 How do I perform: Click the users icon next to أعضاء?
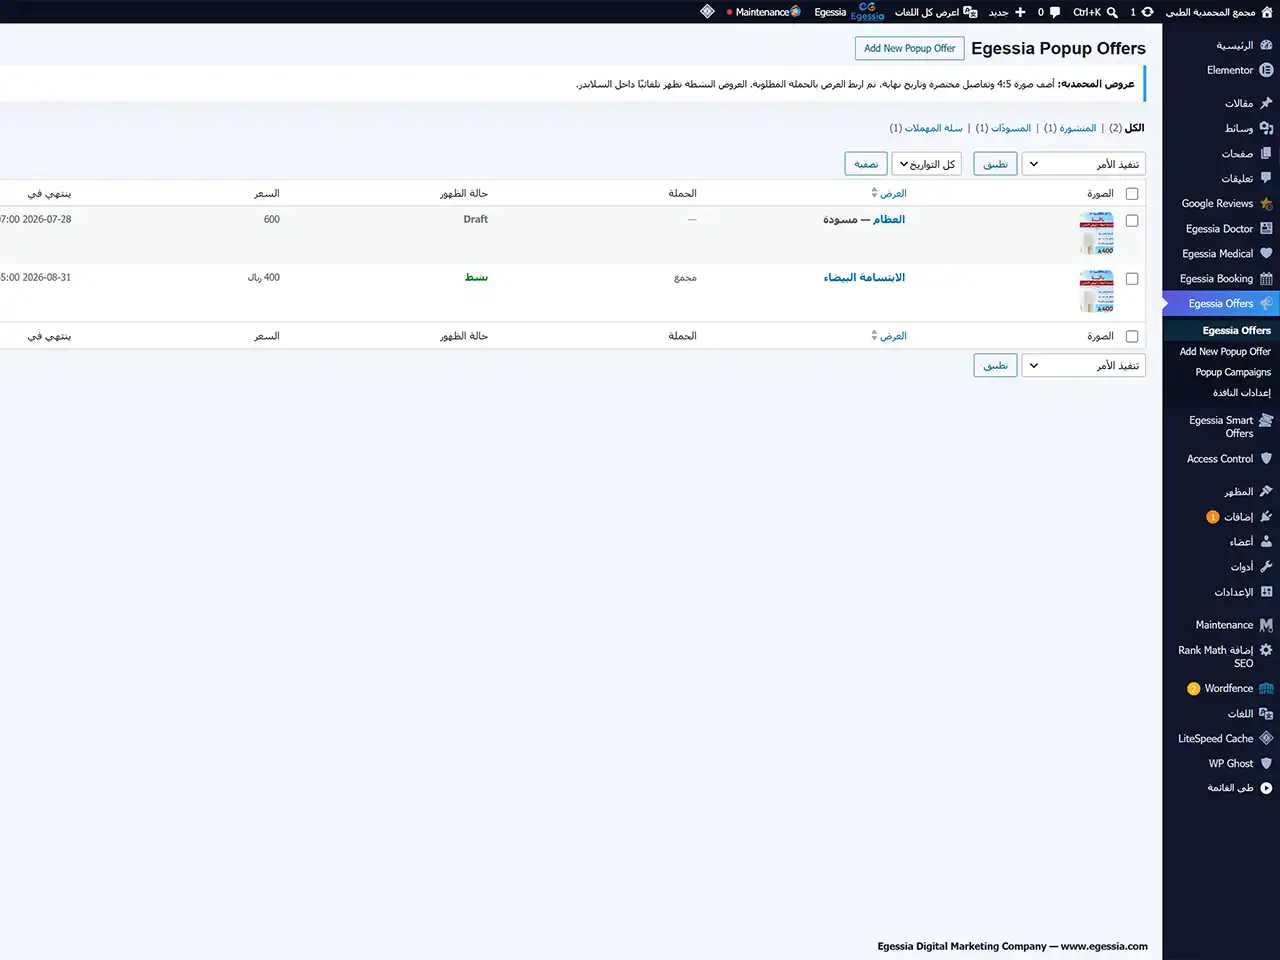point(1266,541)
